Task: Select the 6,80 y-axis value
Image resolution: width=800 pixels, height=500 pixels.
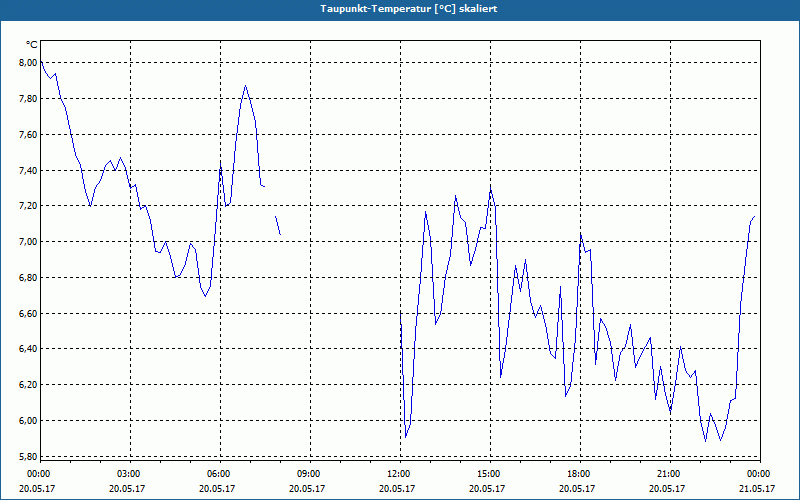Action: click(29, 278)
